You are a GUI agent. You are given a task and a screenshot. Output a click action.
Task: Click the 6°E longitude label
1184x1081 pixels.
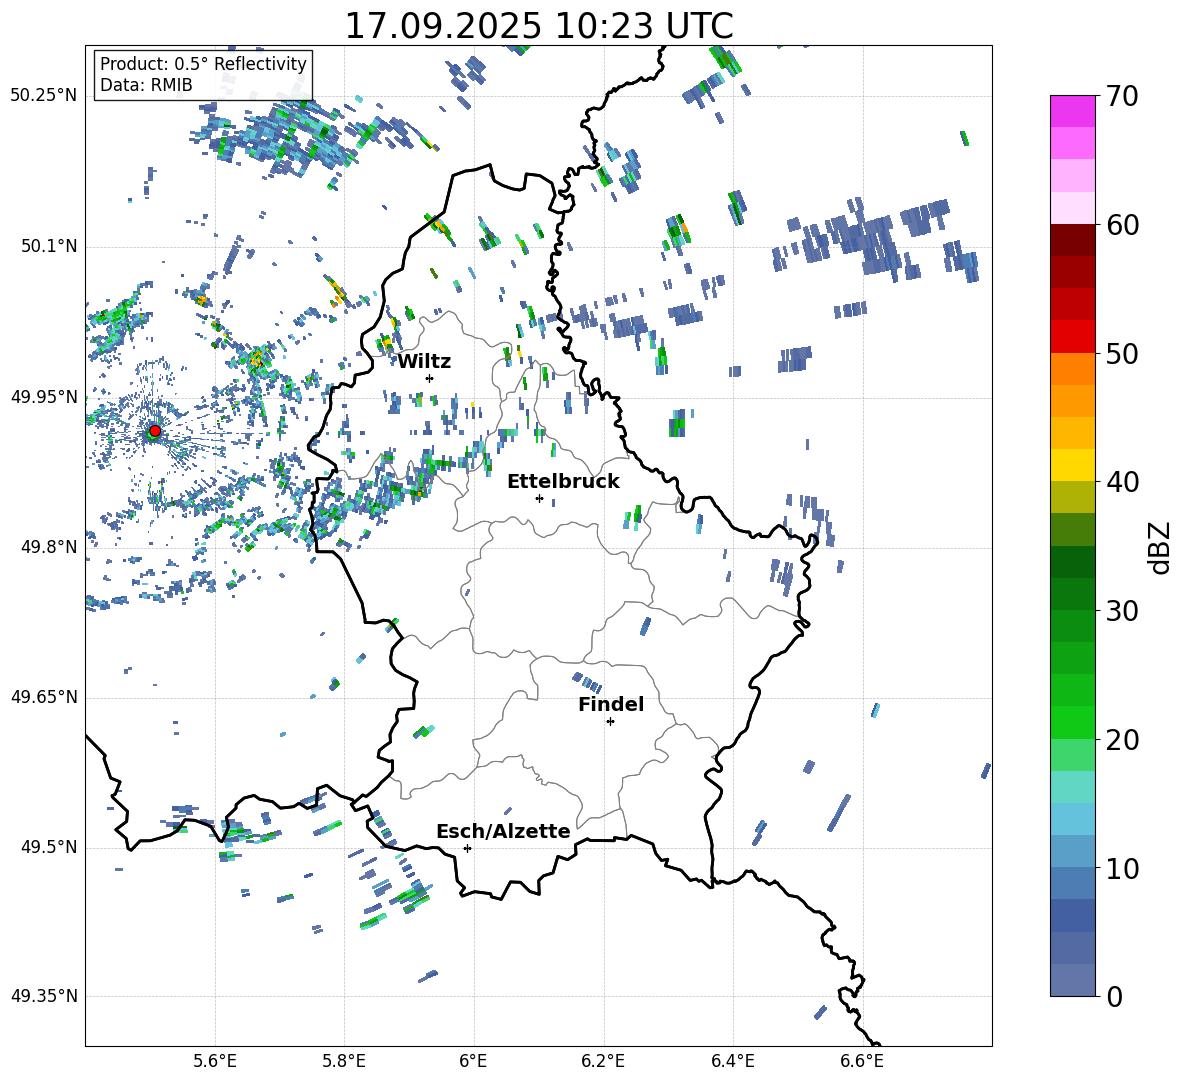(473, 1061)
